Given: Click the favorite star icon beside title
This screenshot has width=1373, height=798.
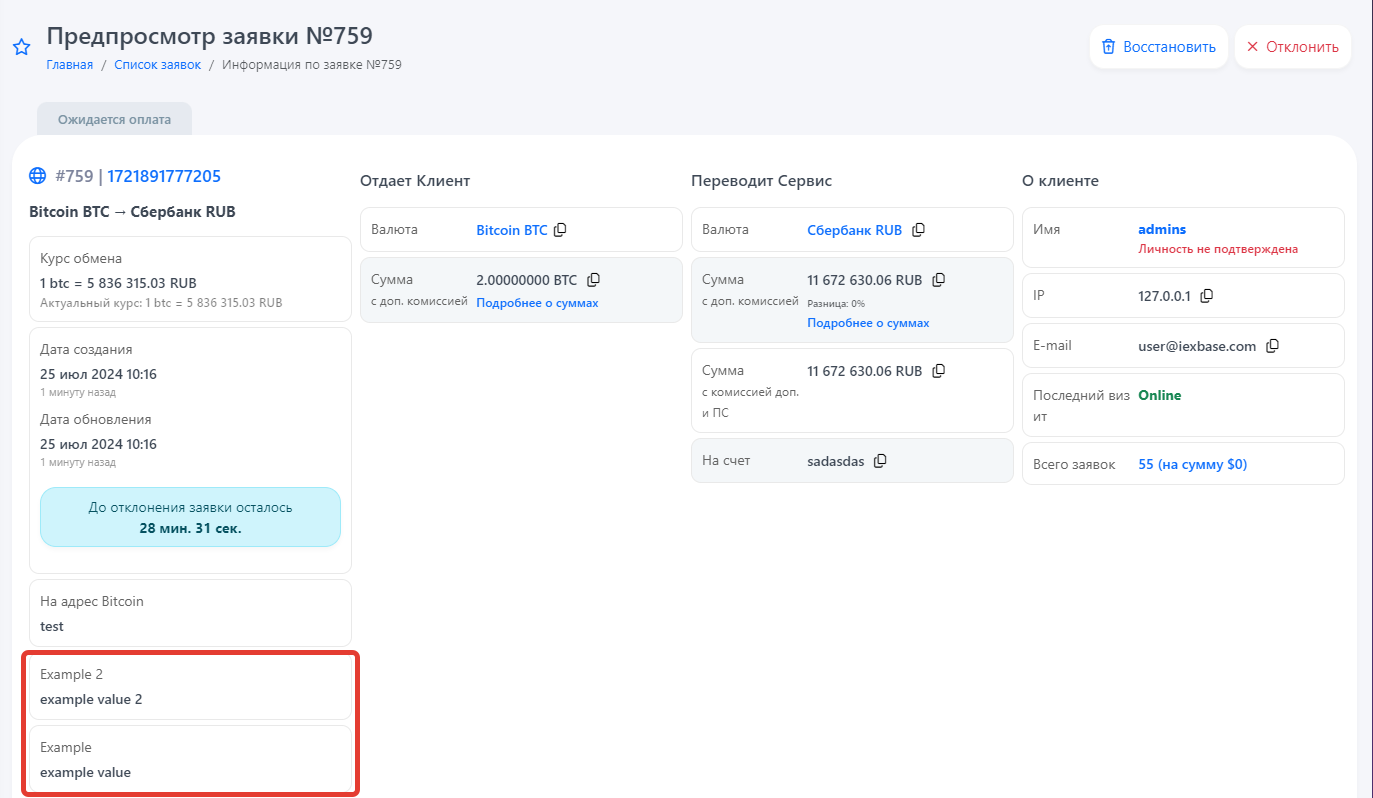Looking at the screenshot, I should point(21,48).
